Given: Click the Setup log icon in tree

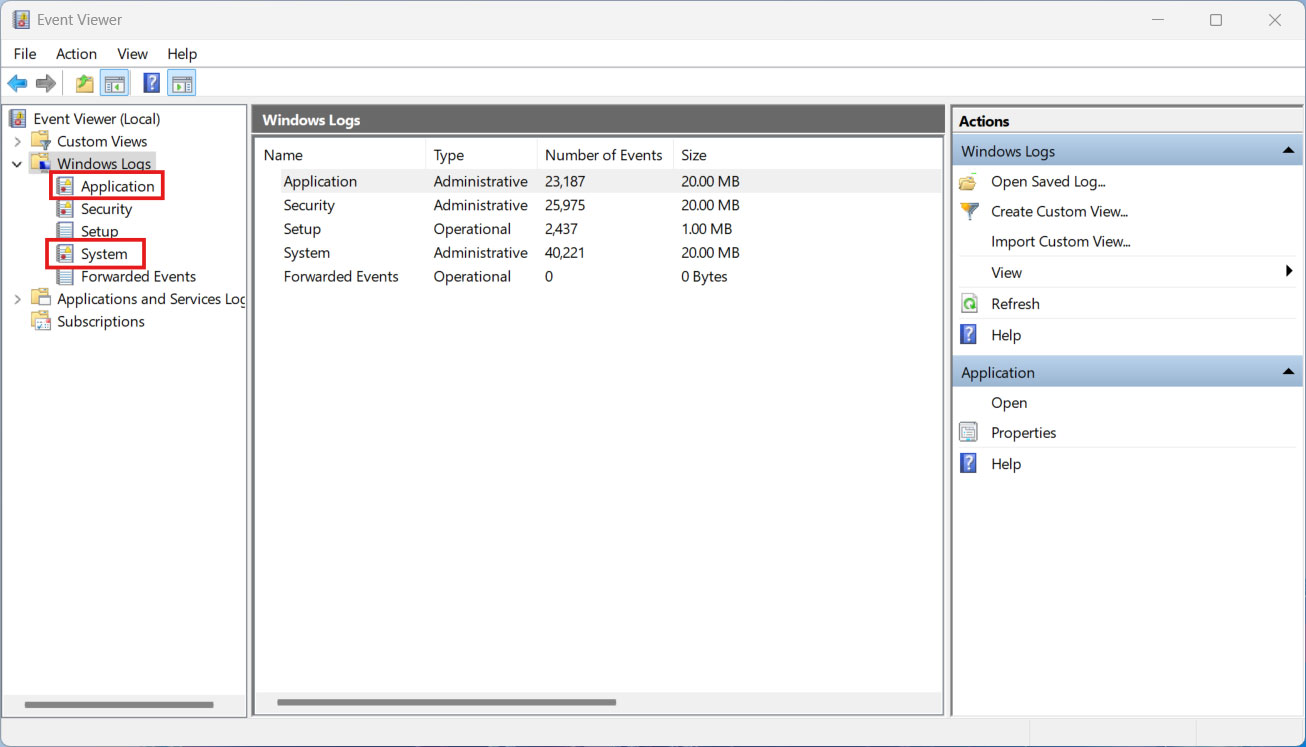Looking at the screenshot, I should click(x=65, y=231).
